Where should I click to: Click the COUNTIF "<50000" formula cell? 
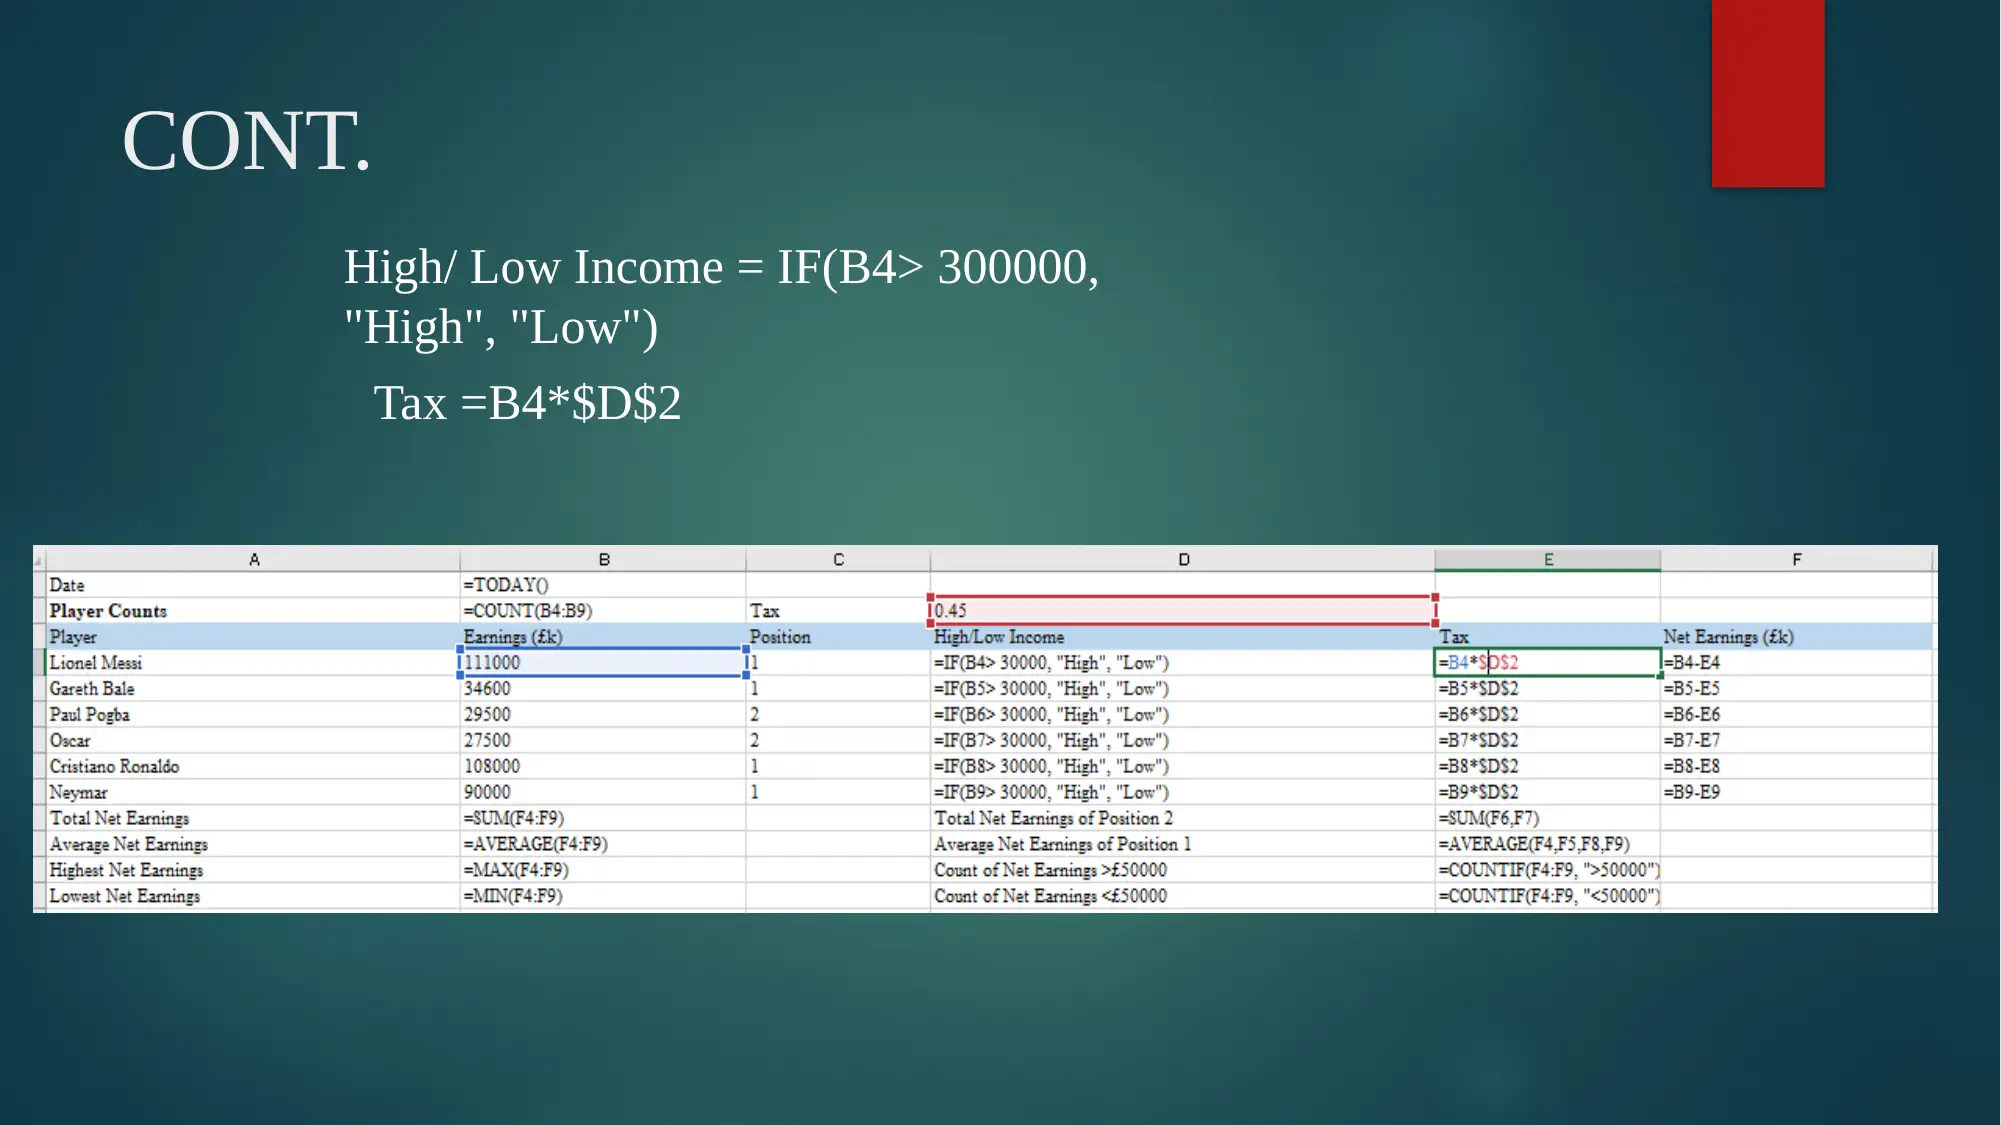[1547, 897]
